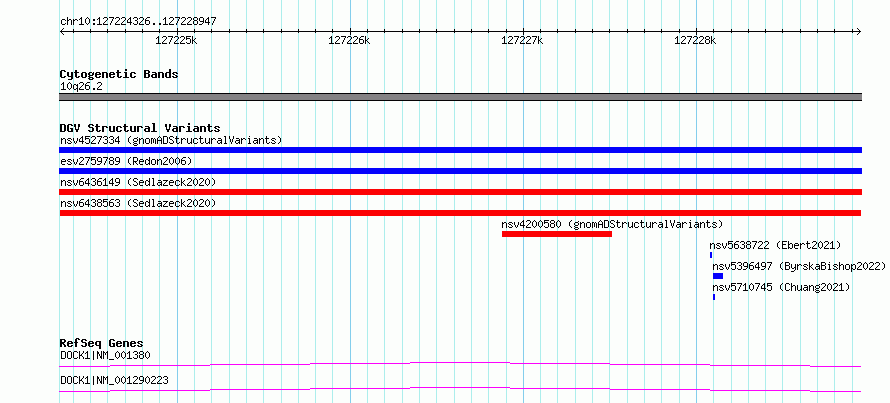Click the 127225k ruler tick label

click(176, 40)
